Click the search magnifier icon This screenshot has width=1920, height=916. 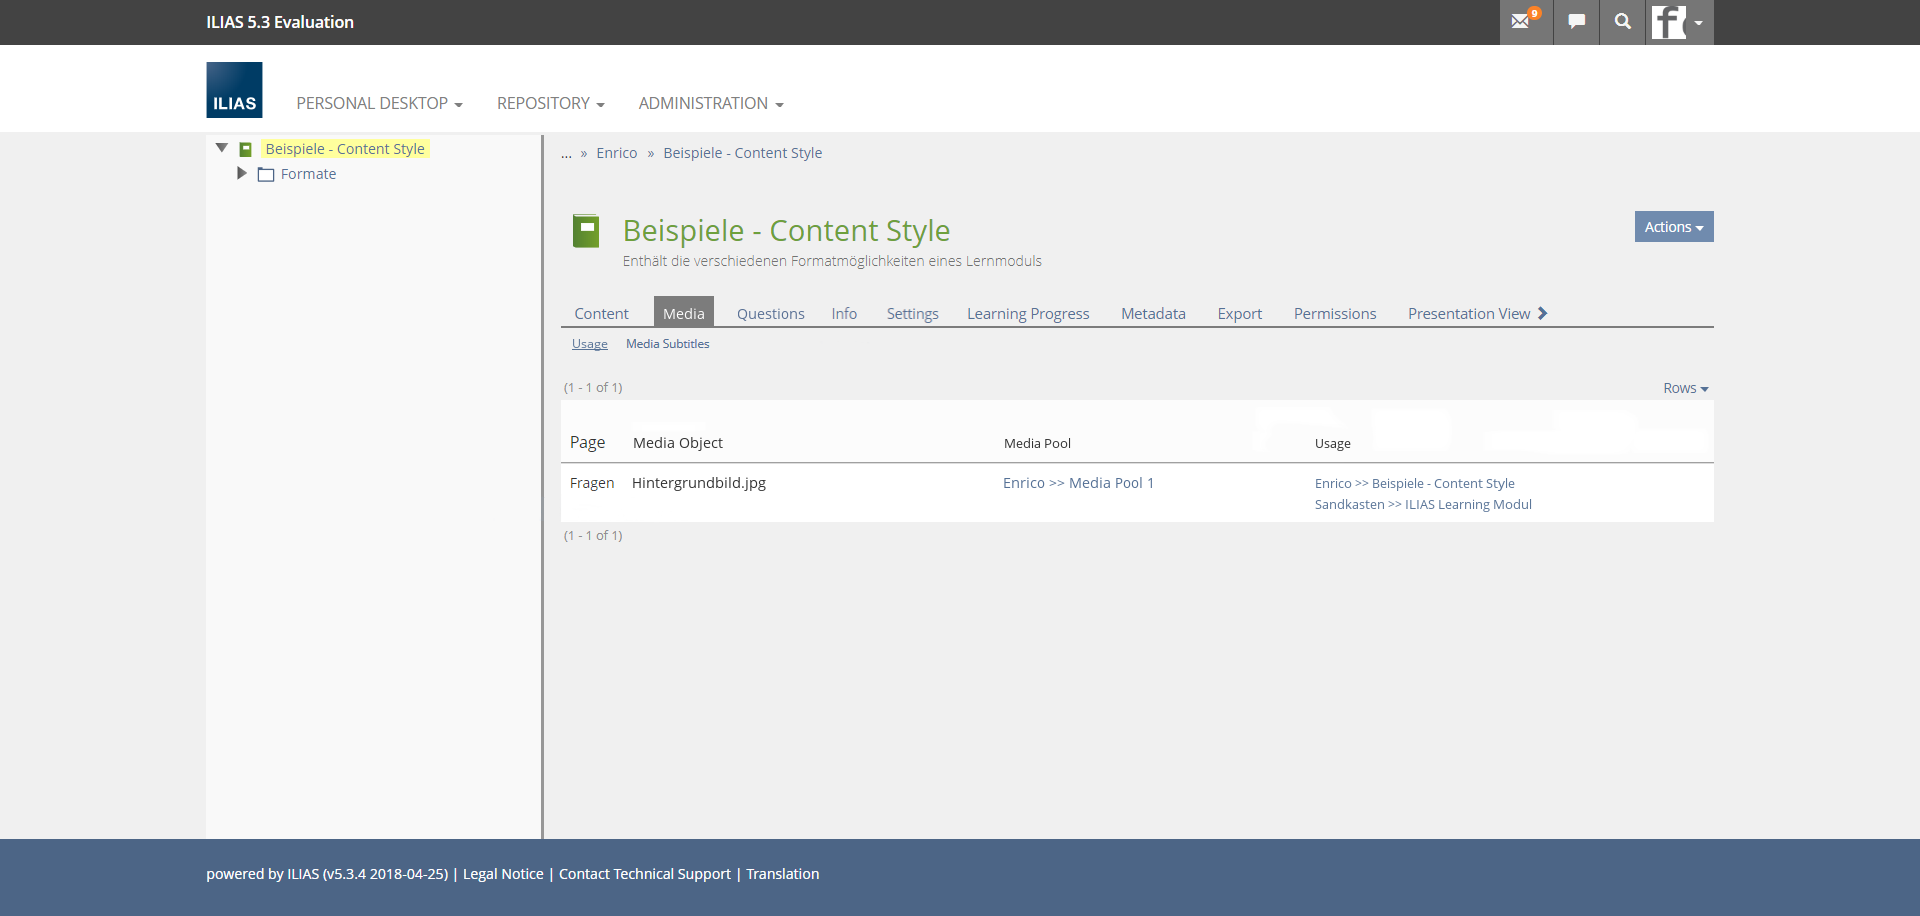click(x=1622, y=22)
